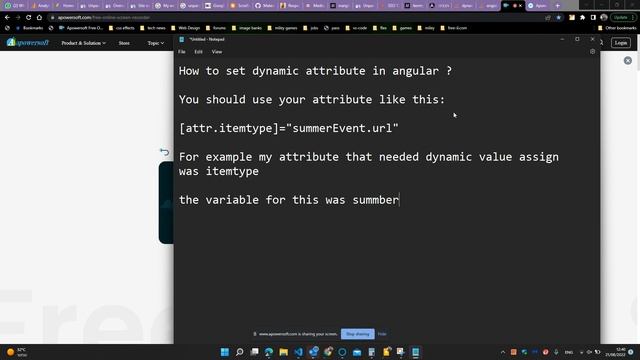Open the File menu in Notepad
Viewport: 640px width, 360px height.
pyautogui.click(x=182, y=52)
